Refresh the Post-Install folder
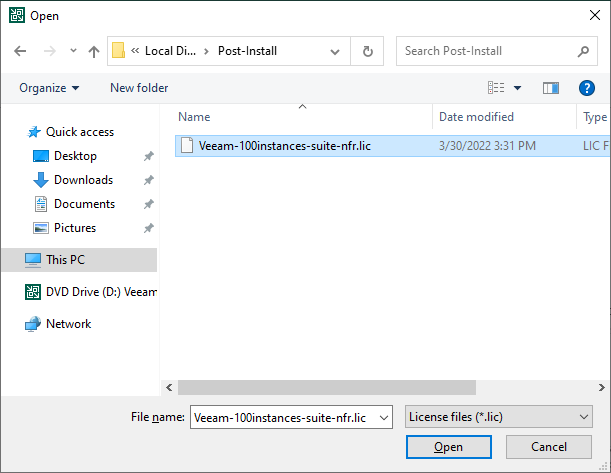Viewport: 611px width, 473px height. pos(367,51)
